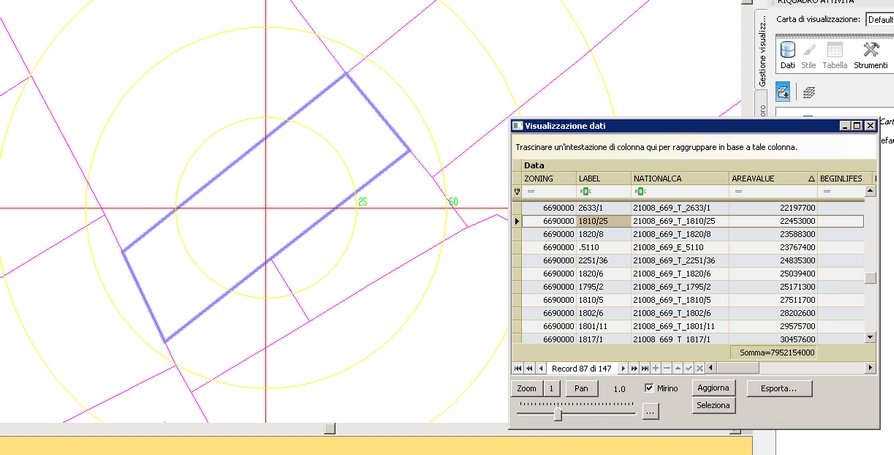Viewport: 894px width, 455px height.
Task: Toggle the Mirino checkbox
Action: coord(650,388)
